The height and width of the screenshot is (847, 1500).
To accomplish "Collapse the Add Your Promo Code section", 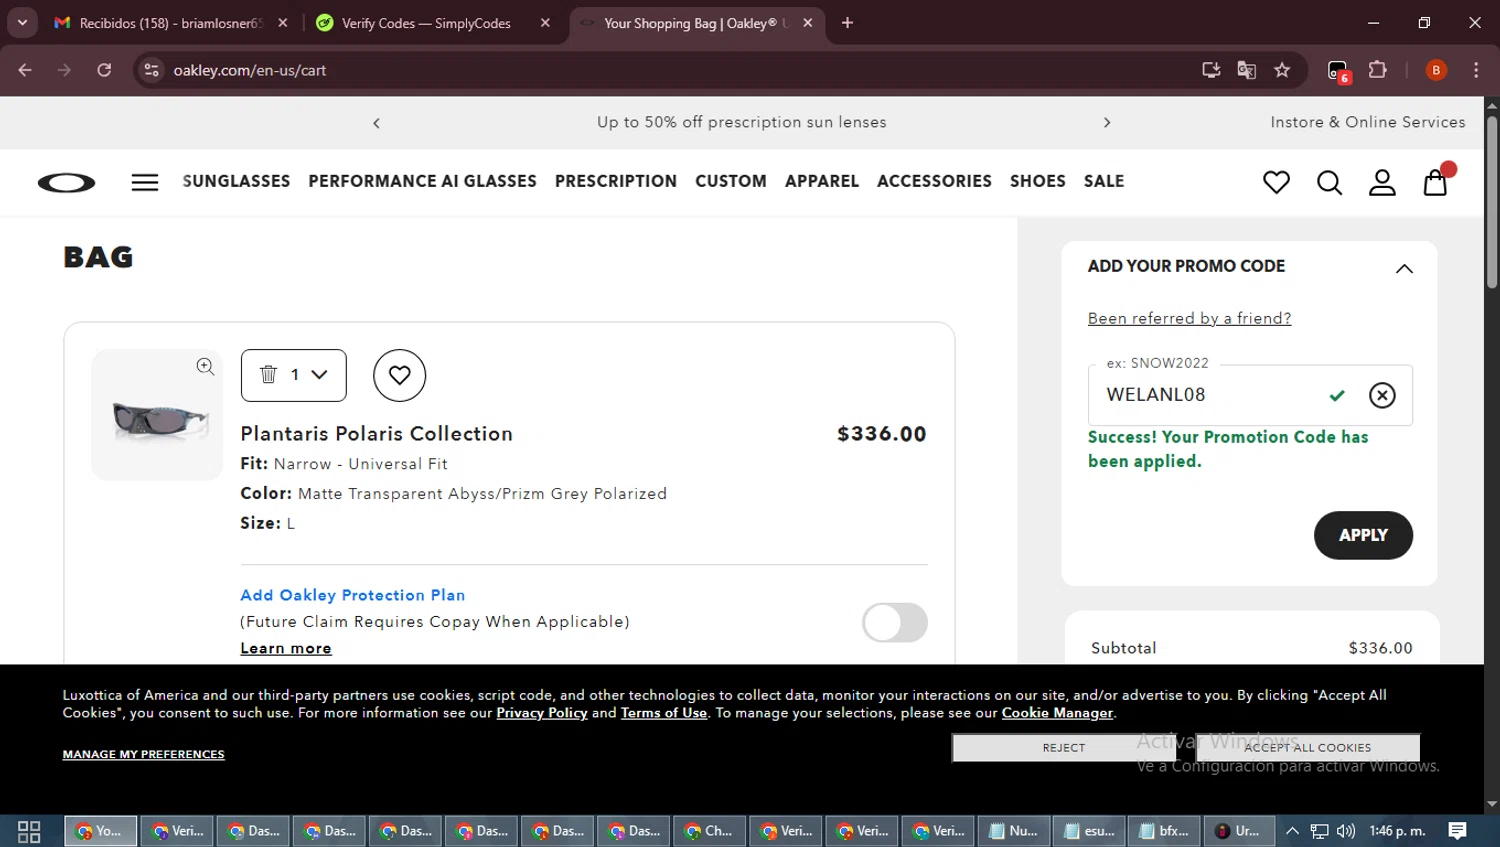I will 1404,268.
